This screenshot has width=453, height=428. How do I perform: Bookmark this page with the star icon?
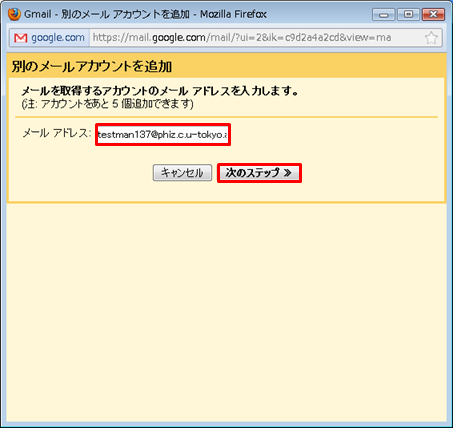tap(431, 38)
